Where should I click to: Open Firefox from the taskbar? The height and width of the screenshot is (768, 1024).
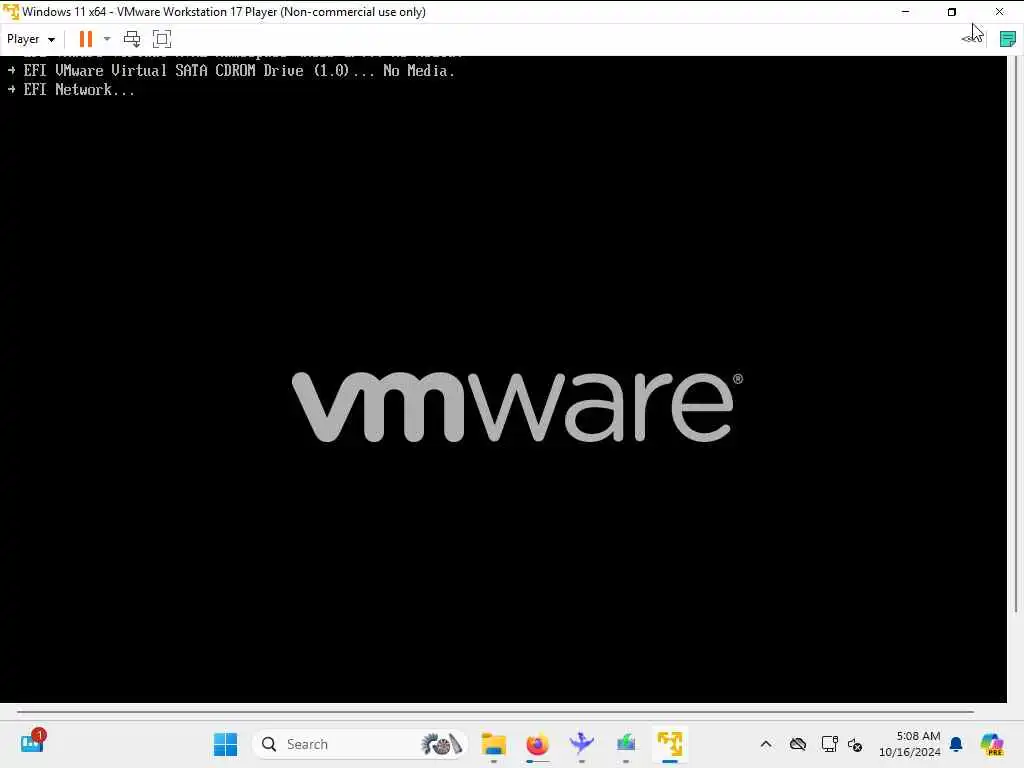[537, 744]
